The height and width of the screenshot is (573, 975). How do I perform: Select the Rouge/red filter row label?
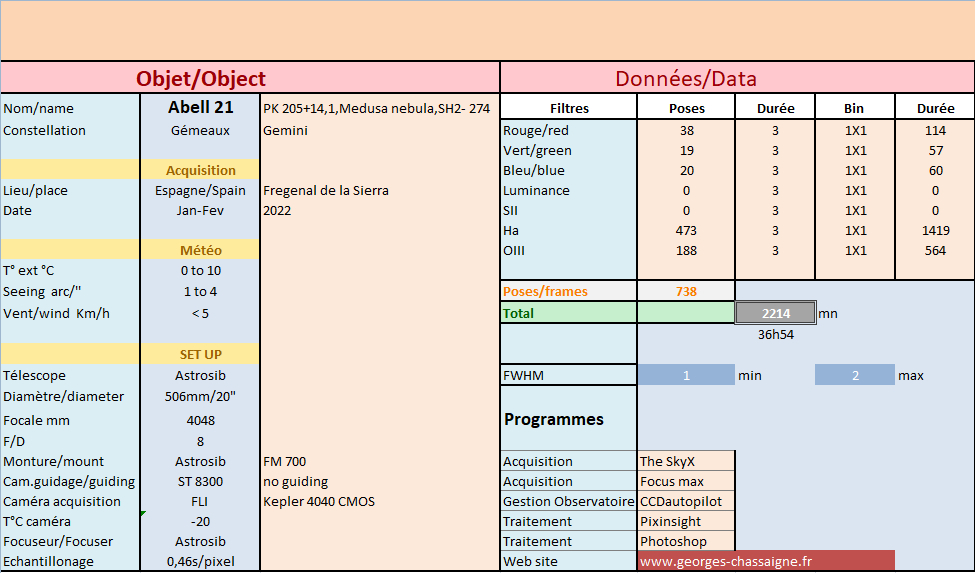(x=568, y=131)
